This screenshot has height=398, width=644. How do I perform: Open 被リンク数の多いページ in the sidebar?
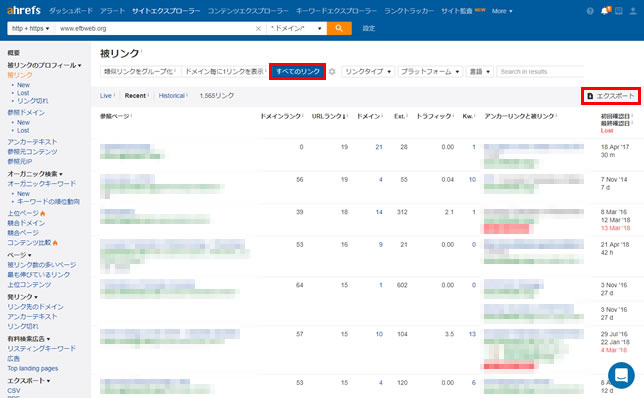pyautogui.click(x=41, y=265)
